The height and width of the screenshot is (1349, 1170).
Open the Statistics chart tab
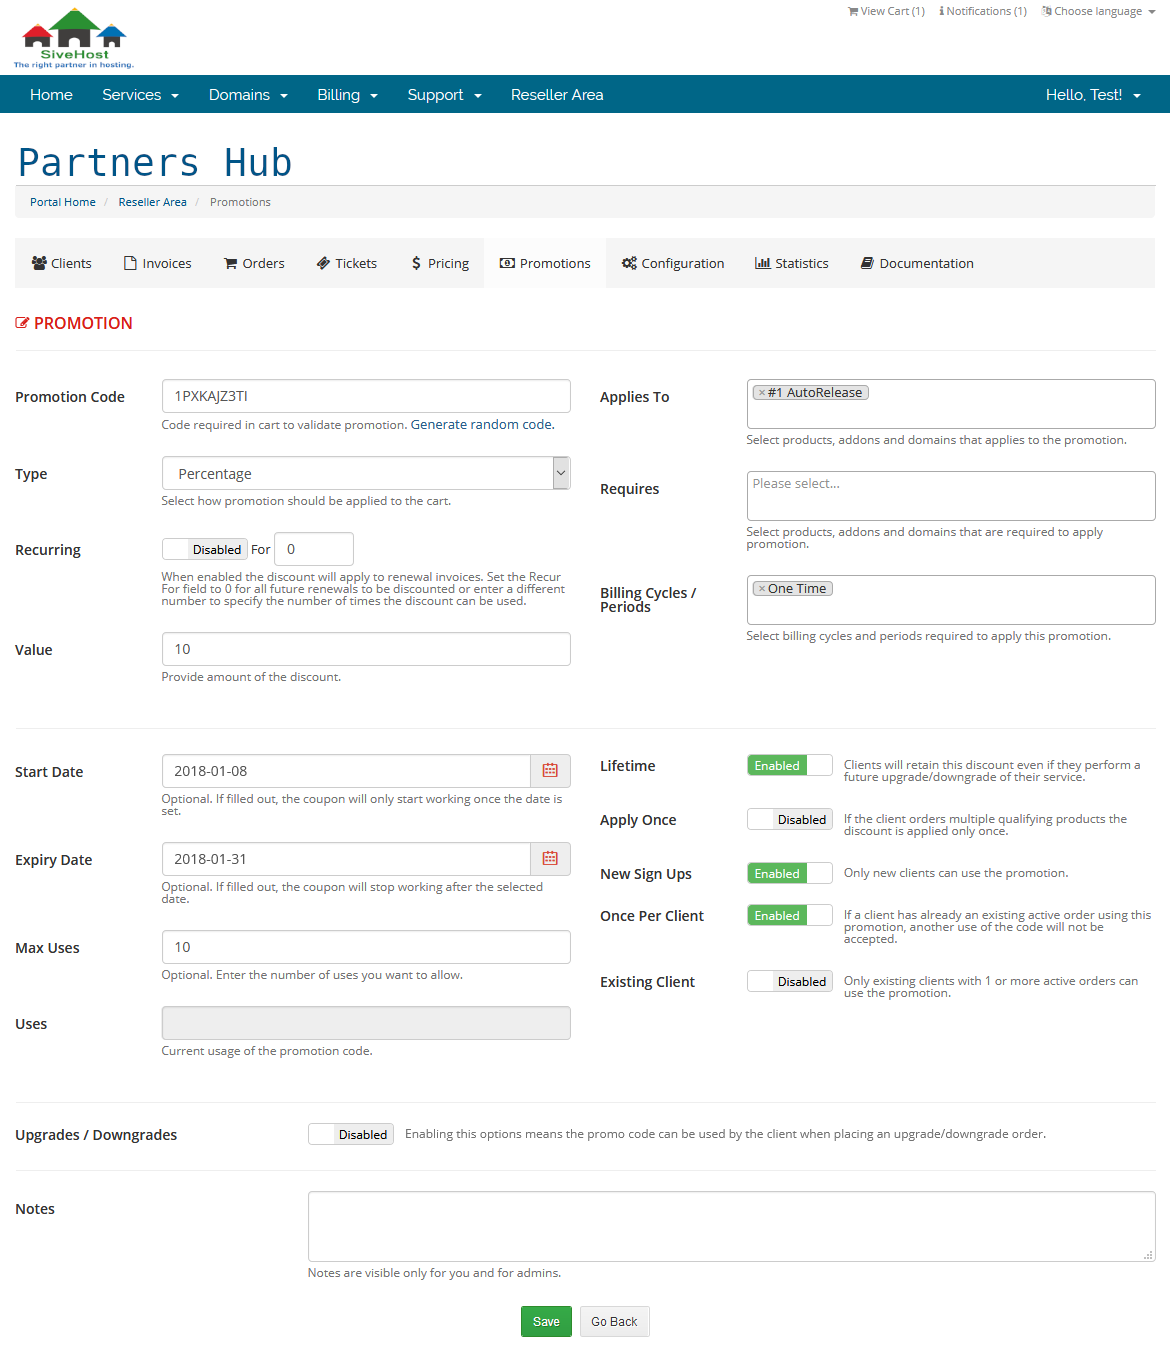click(x=791, y=264)
